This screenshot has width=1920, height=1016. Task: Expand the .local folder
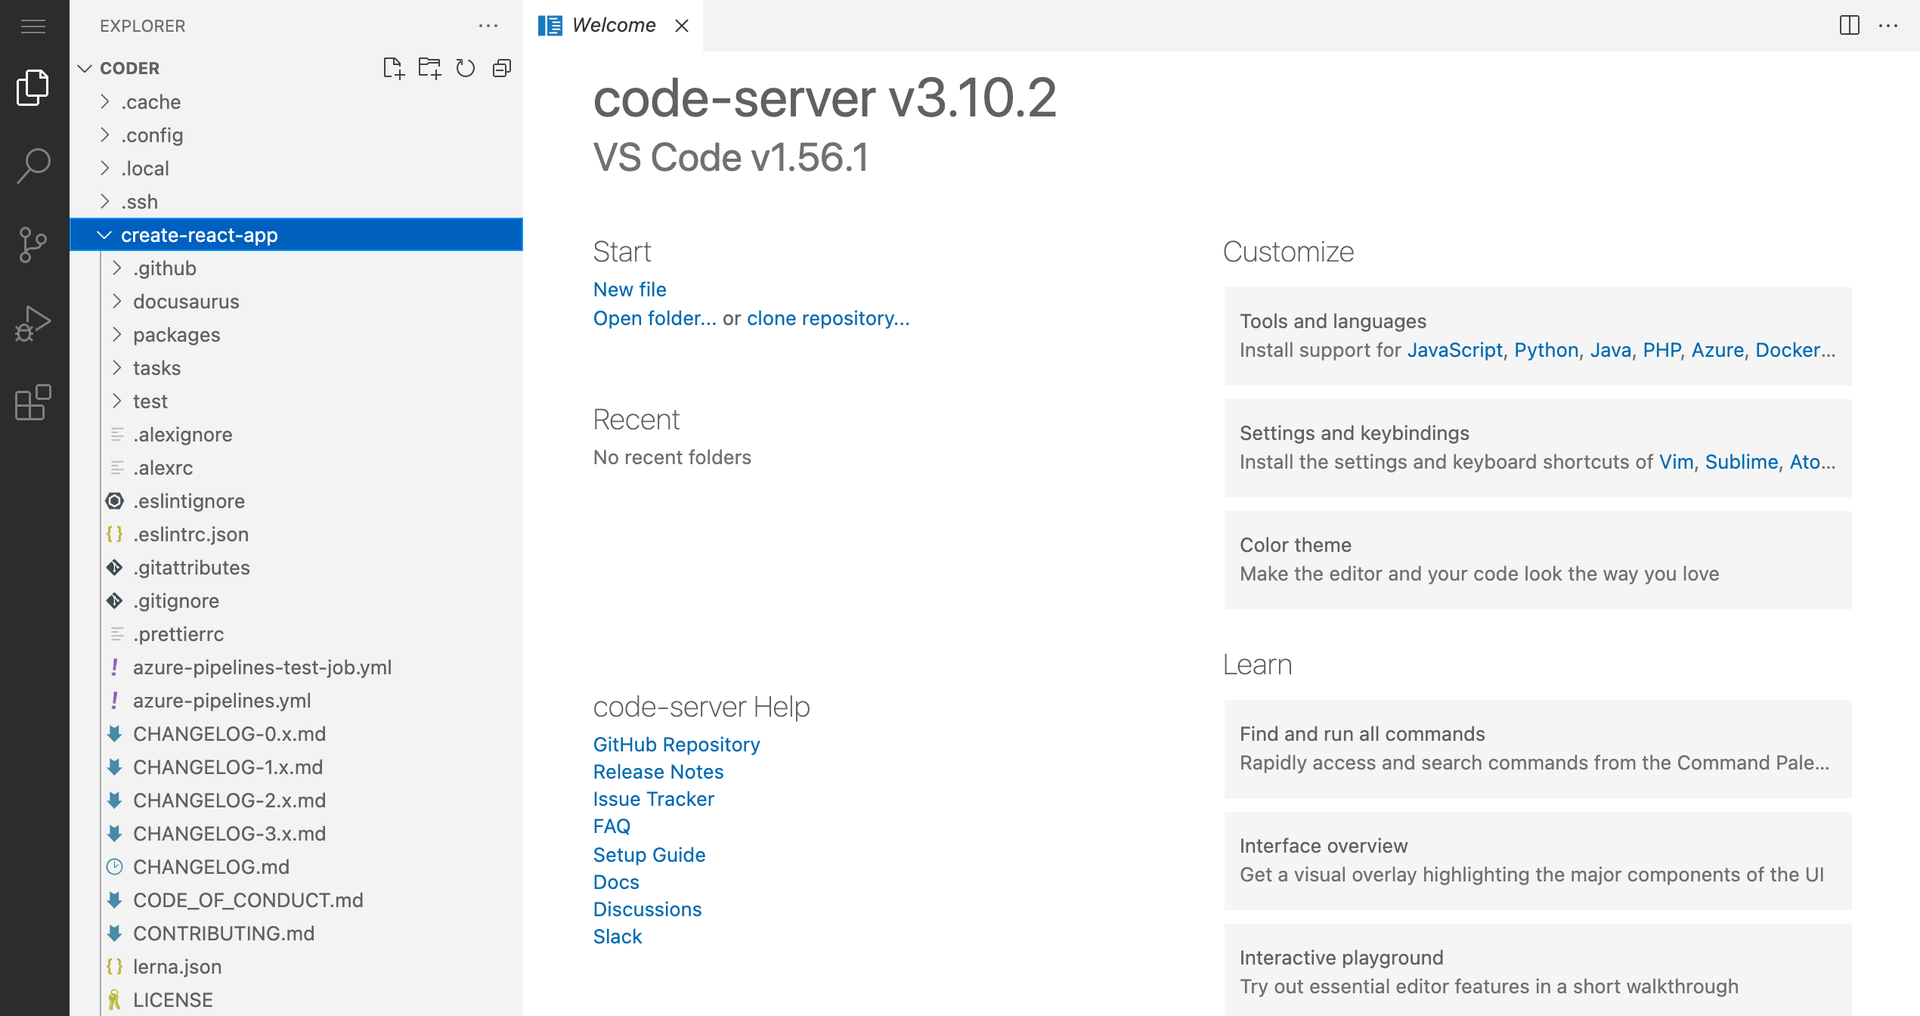[x=296, y=168]
